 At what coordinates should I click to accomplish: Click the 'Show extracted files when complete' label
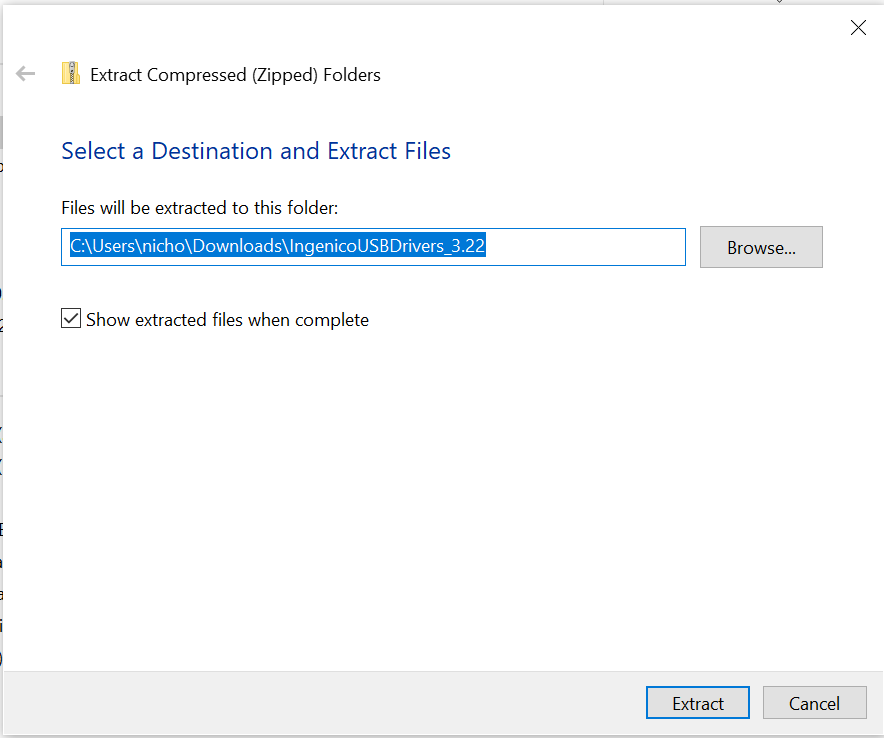[x=227, y=320]
